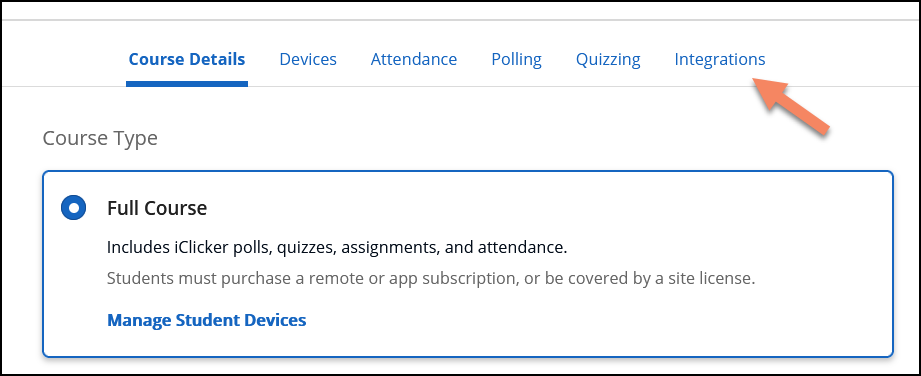Viewport: 921px width, 376px height.
Task: Click the Full Course option title
Action: pyautogui.click(x=157, y=208)
